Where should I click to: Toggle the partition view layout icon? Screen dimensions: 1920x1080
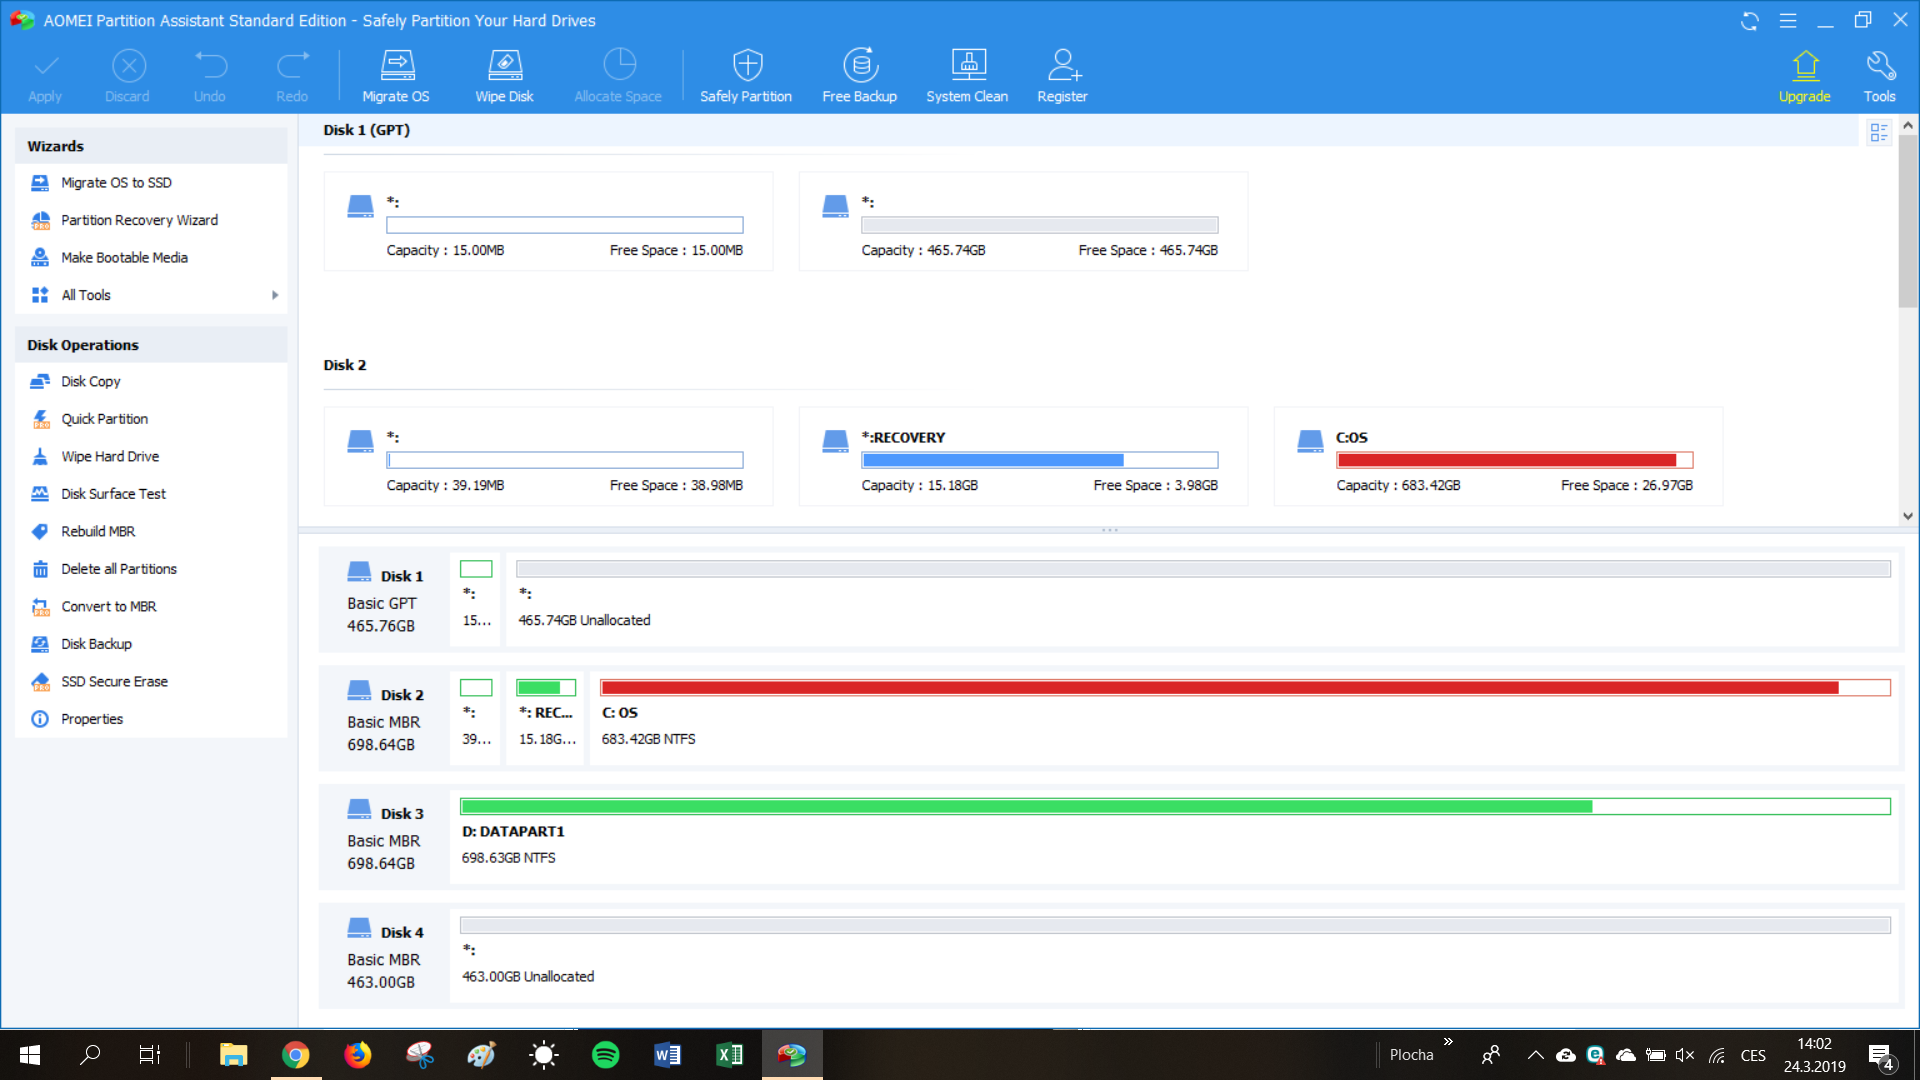(1878, 132)
